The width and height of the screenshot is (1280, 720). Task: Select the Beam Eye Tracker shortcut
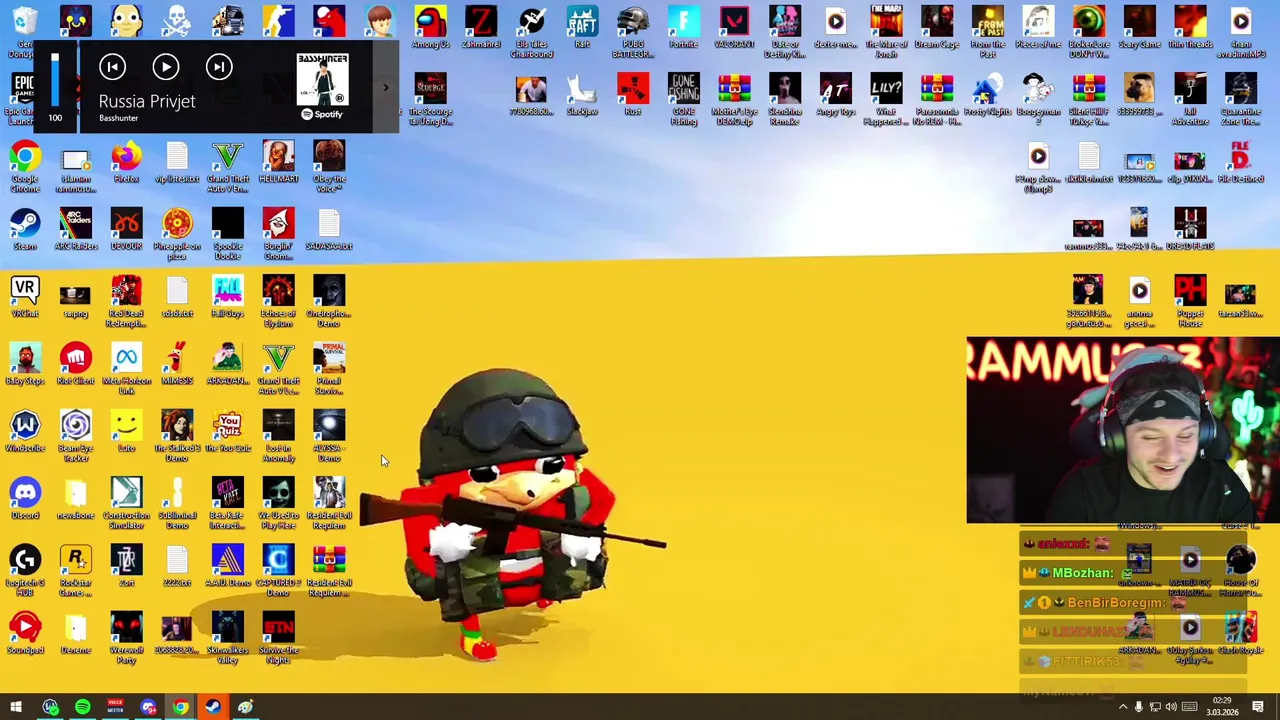tap(76, 437)
